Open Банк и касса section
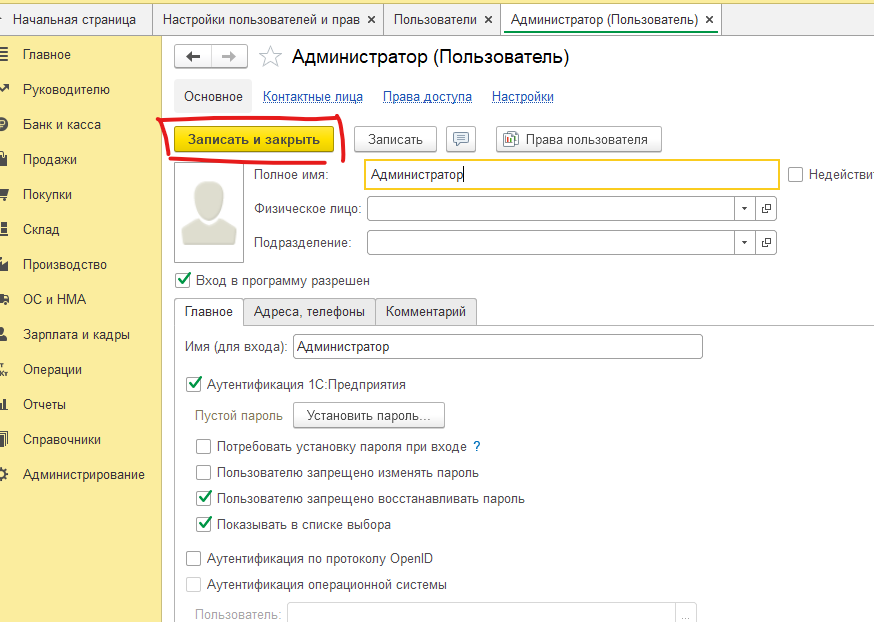 (x=62, y=124)
